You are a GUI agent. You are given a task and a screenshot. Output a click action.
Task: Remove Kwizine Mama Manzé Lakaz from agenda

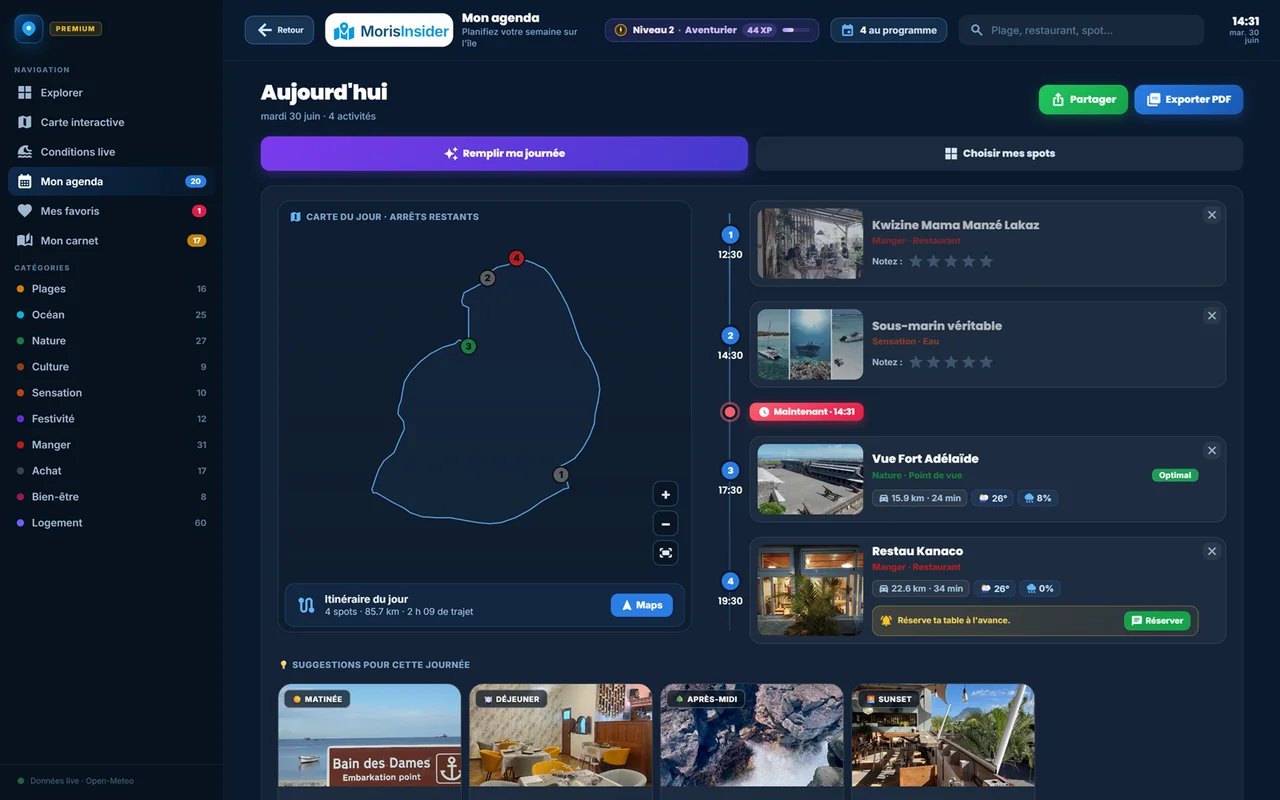point(1212,215)
